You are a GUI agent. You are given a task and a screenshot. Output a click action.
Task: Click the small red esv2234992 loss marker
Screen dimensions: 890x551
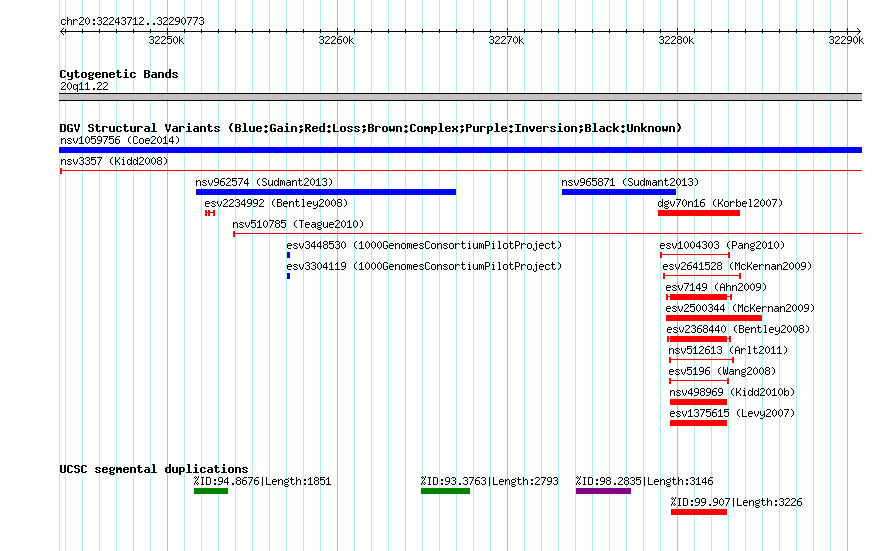pos(210,213)
